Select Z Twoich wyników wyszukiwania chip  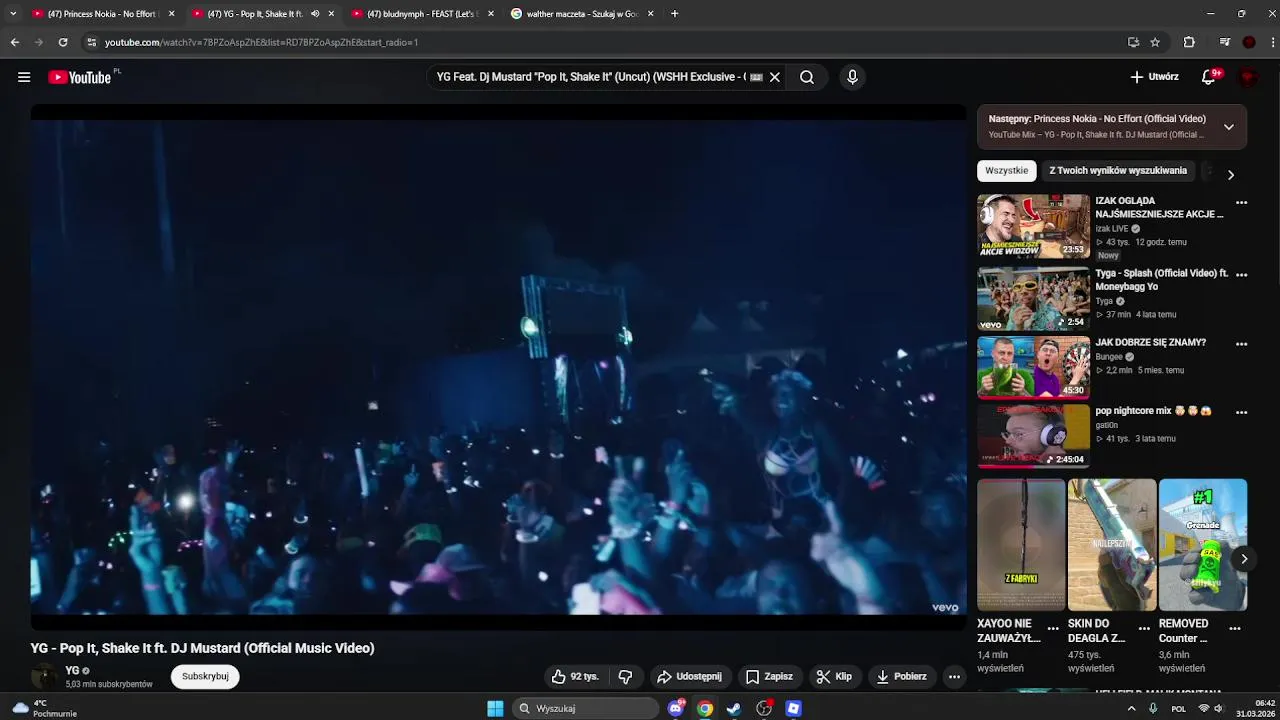pos(1118,171)
